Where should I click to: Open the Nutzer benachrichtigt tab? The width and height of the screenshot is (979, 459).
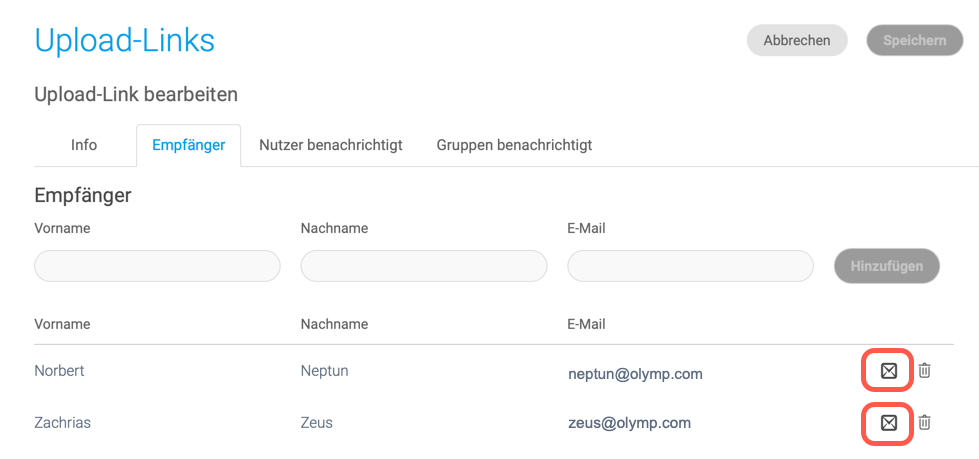pyautogui.click(x=331, y=146)
